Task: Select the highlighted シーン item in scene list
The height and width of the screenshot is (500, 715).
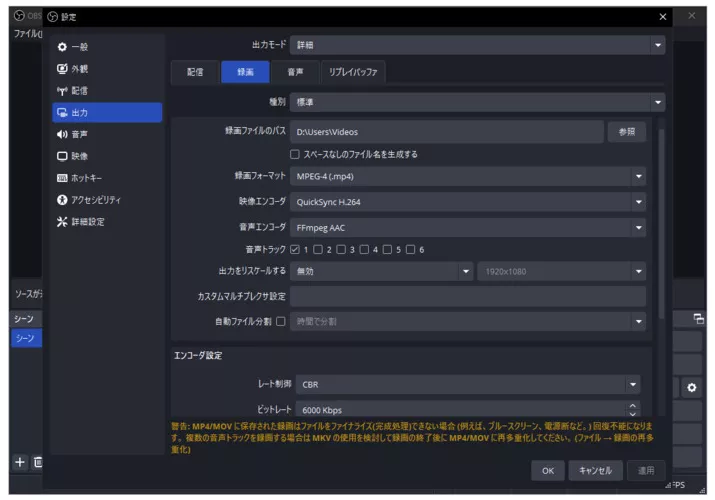Action: tap(26, 338)
